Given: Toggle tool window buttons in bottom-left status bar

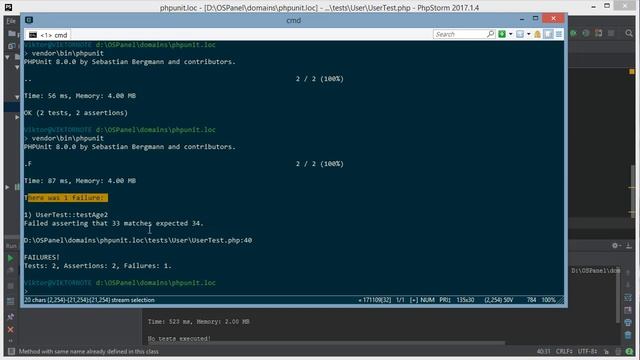Looking at the screenshot, I should tap(11, 351).
